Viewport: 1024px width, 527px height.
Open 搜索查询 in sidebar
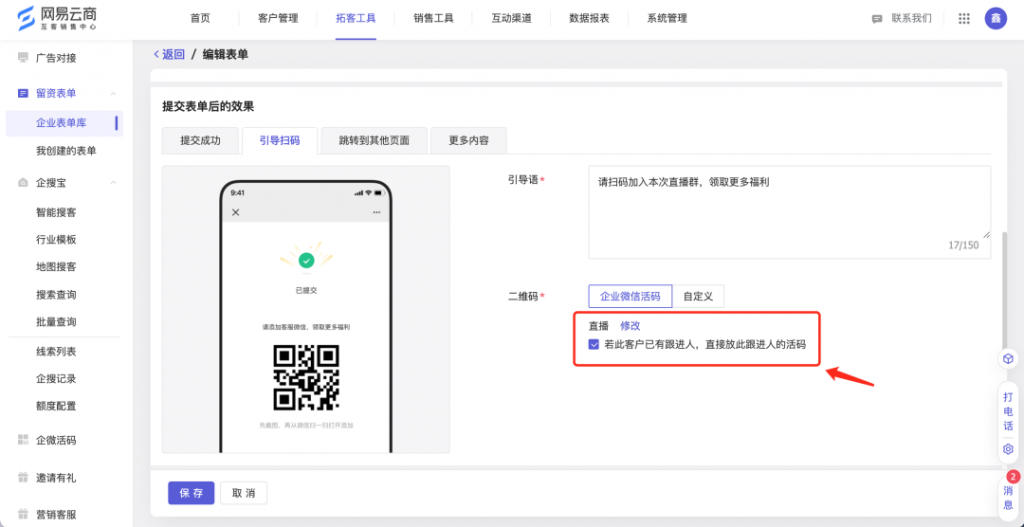pos(56,295)
